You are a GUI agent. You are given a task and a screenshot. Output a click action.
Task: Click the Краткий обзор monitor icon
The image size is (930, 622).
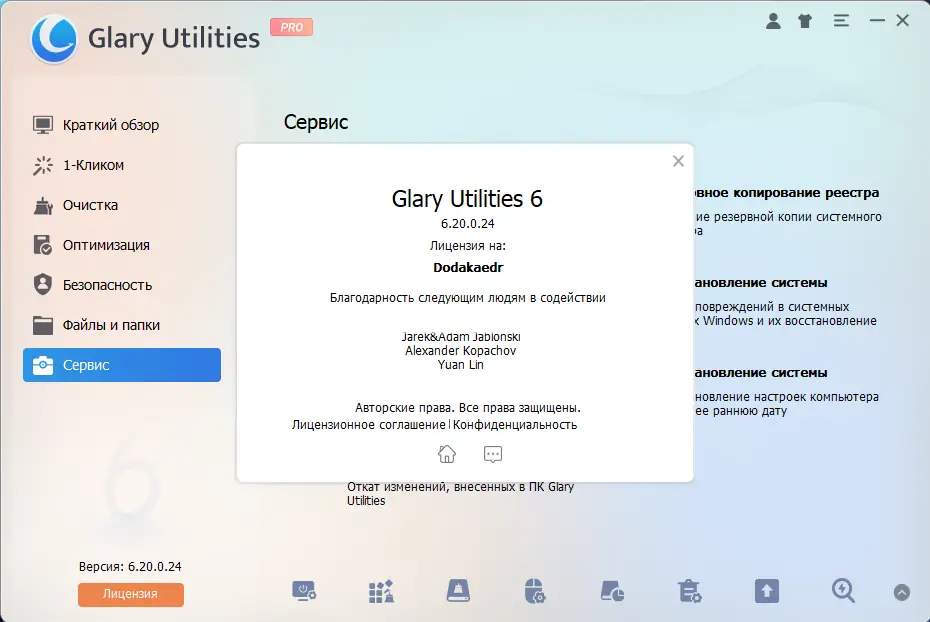(43, 125)
